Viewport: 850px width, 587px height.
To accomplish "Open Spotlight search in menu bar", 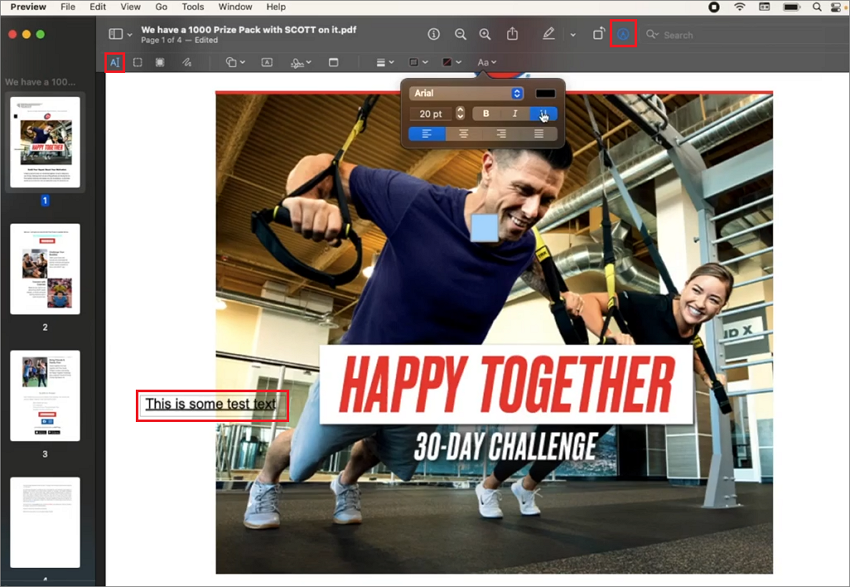I will click(x=817, y=7).
